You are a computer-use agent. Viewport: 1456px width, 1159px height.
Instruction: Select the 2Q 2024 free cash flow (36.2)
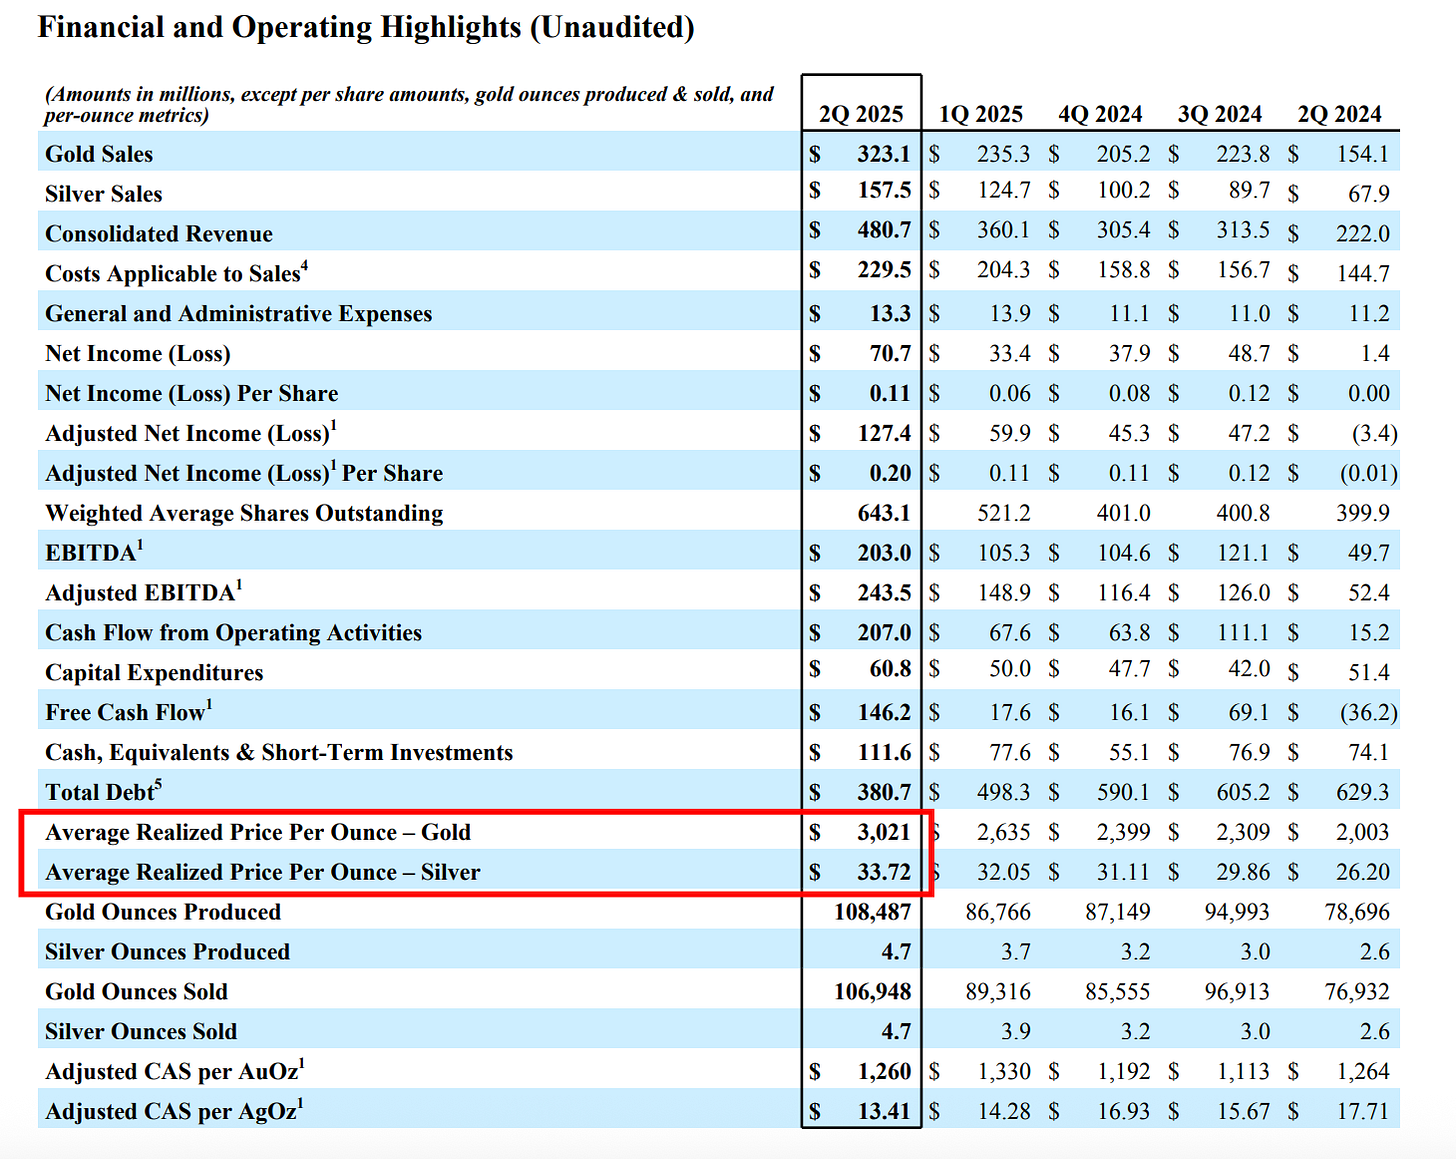1369,712
